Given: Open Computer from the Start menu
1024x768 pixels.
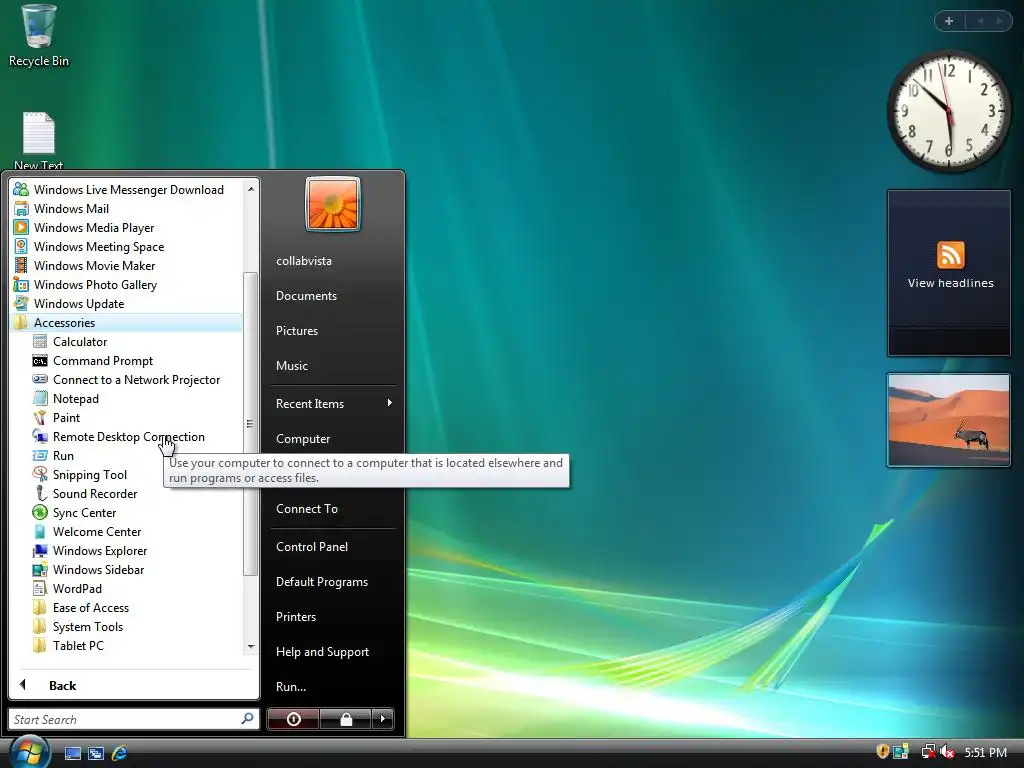Looking at the screenshot, I should pyautogui.click(x=303, y=439).
